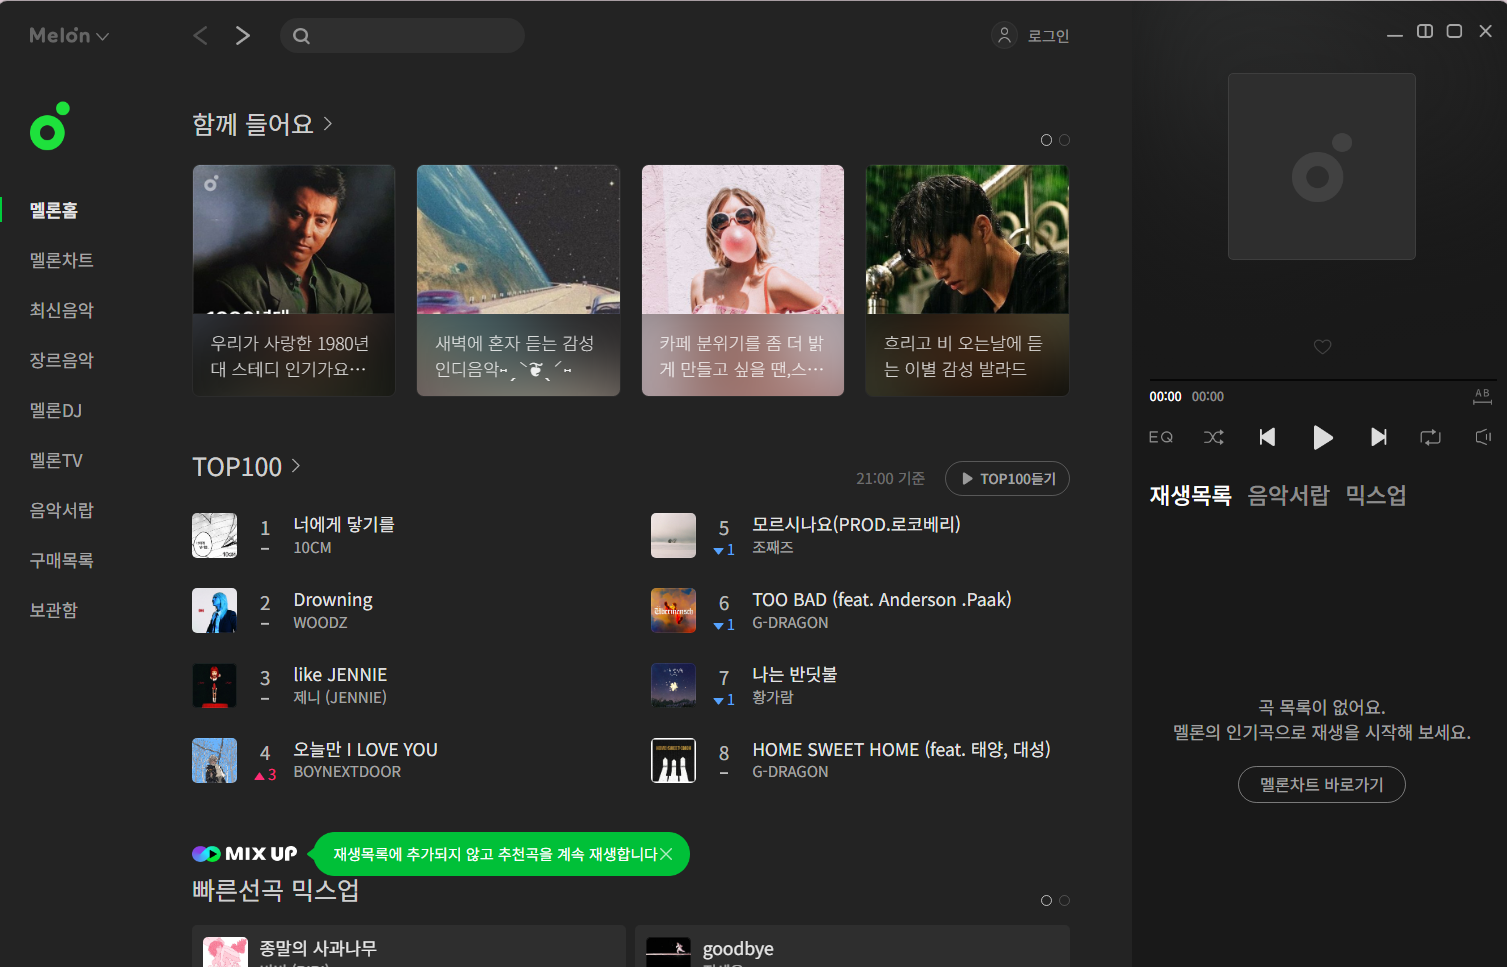Toggle shuffle playback

point(1213,437)
